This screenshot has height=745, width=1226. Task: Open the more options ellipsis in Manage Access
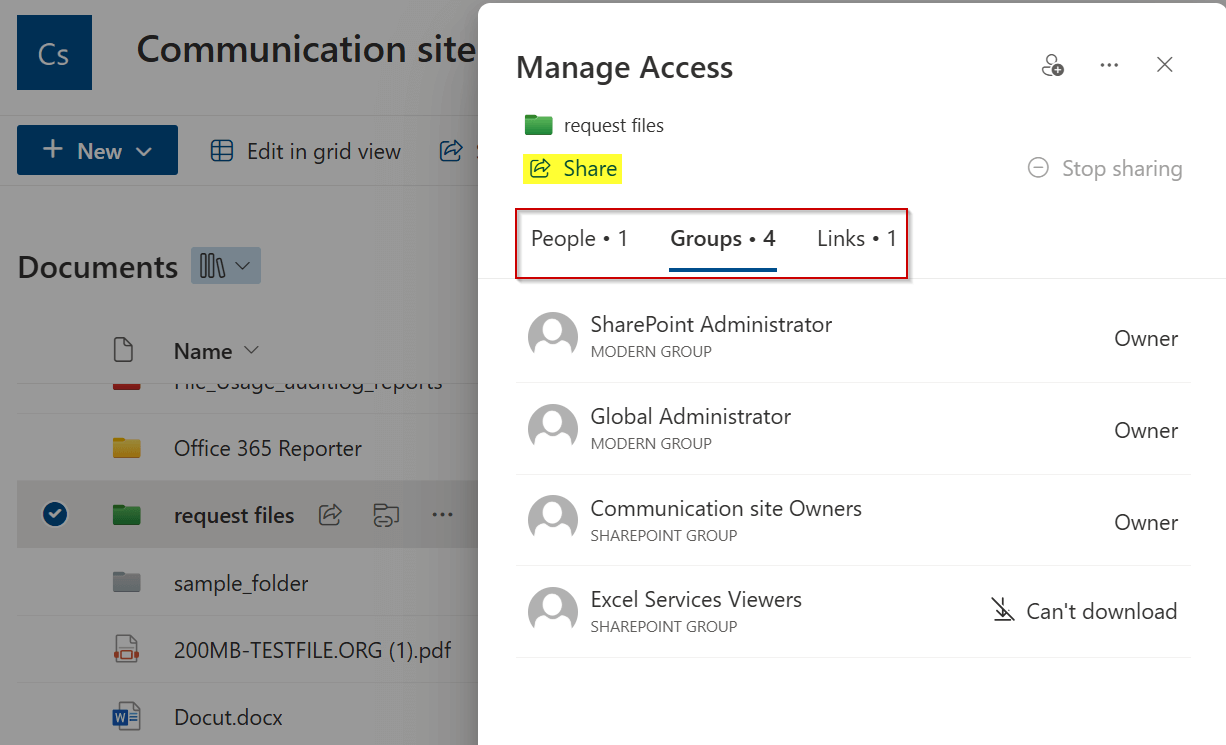tap(1109, 64)
